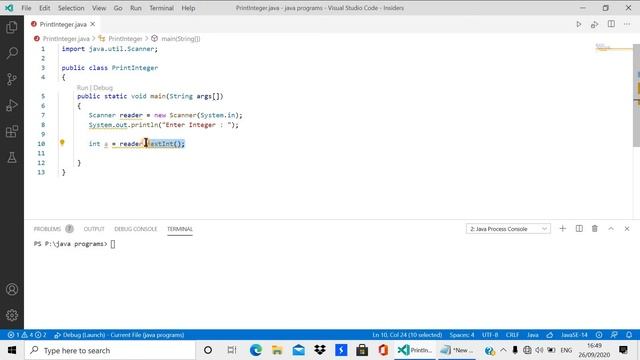Open the Test flask view

(12, 158)
